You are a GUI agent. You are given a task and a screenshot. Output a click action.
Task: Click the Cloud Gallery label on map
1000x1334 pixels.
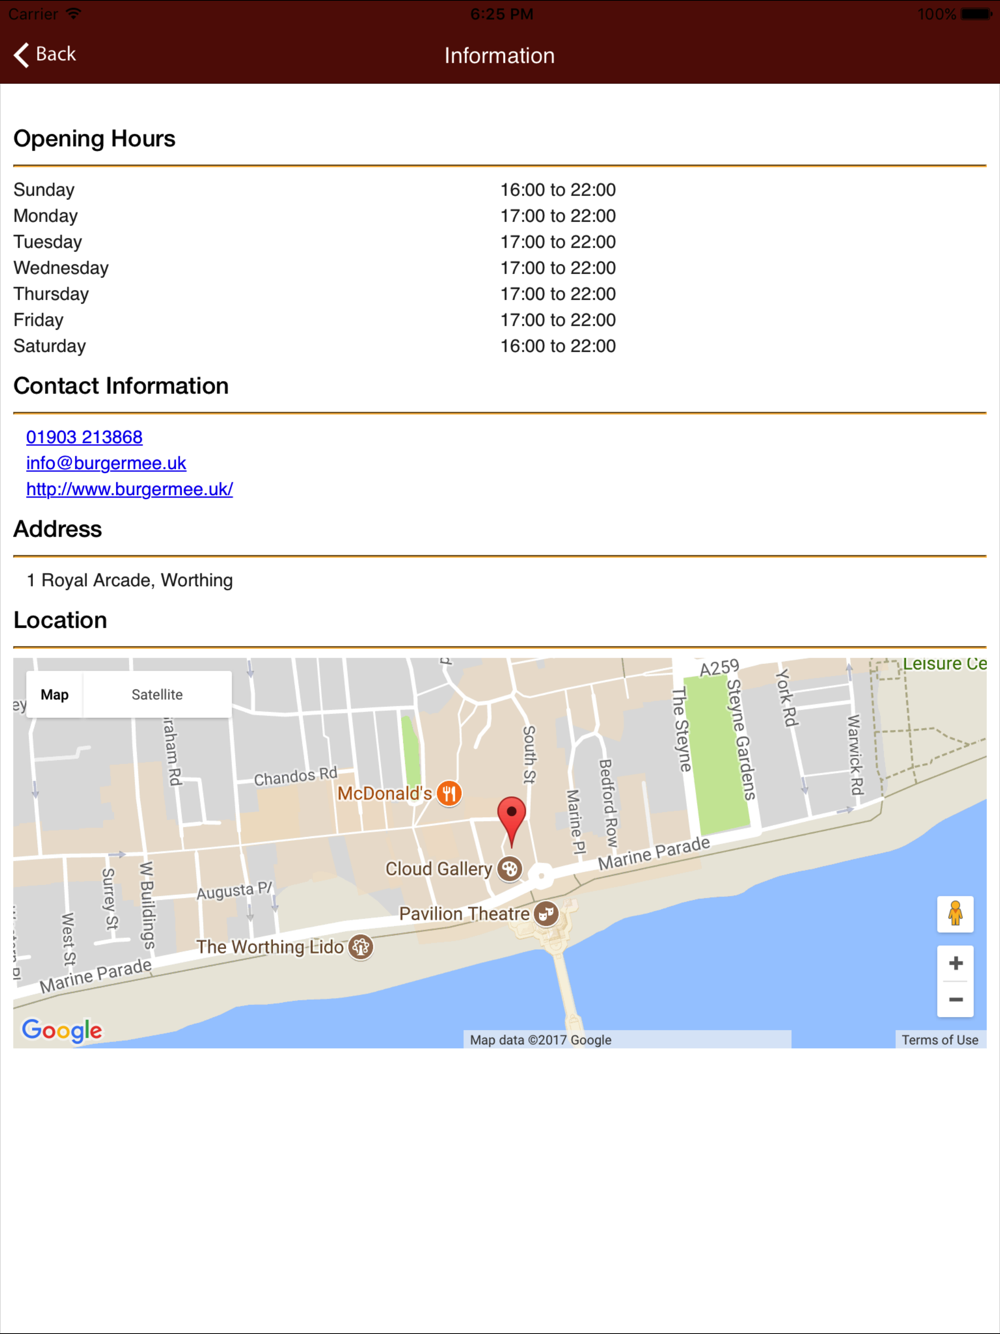pyautogui.click(x=438, y=869)
